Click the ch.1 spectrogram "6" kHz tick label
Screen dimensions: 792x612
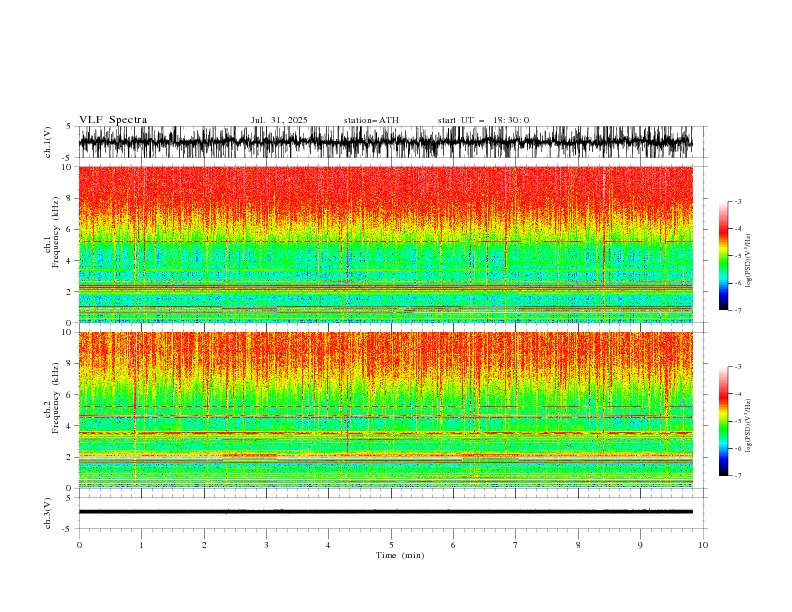(70, 230)
